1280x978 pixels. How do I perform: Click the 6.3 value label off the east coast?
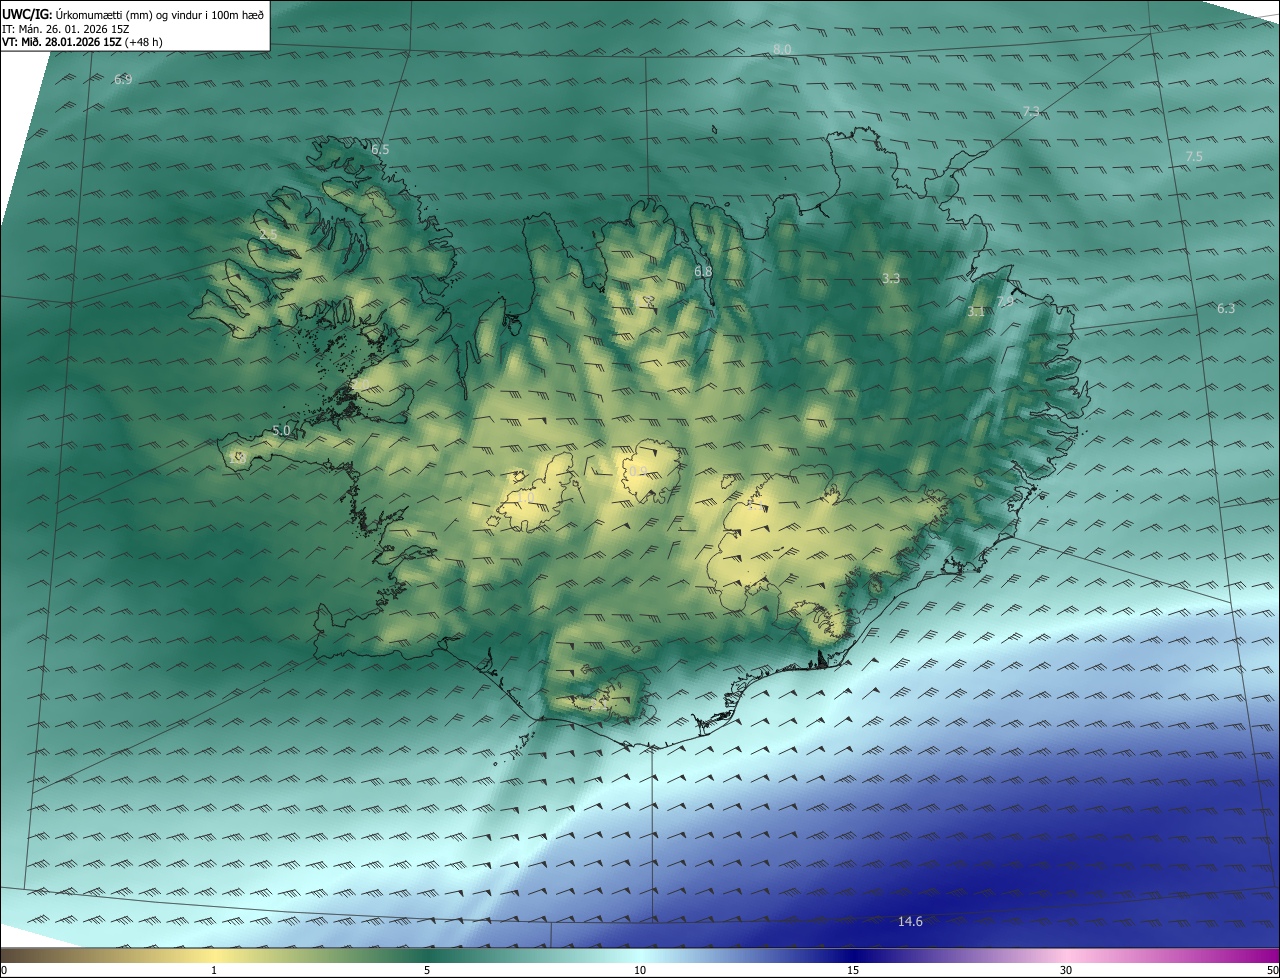[x=1226, y=308]
